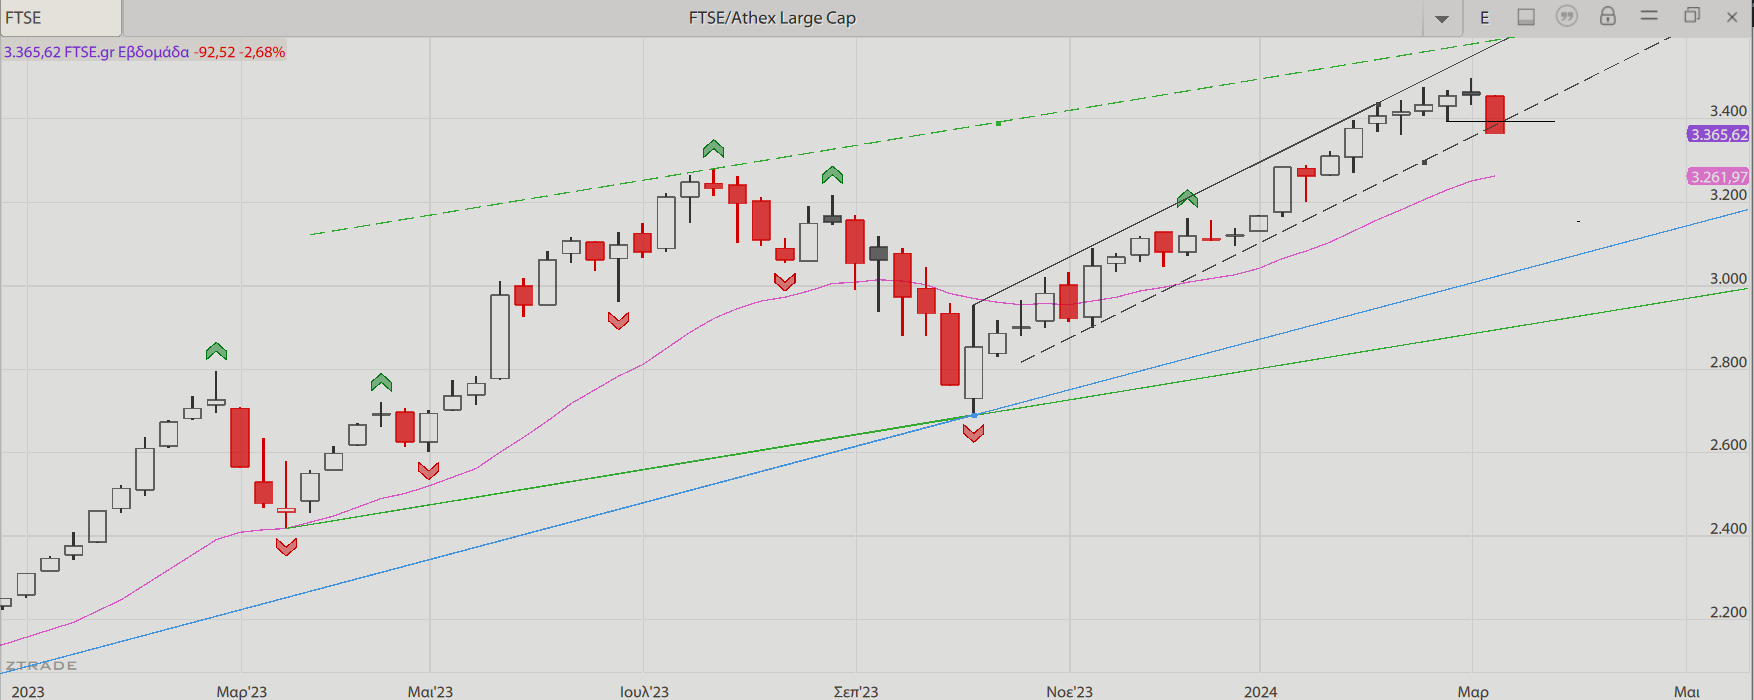Click the 3.400 price axis label

(1728, 111)
